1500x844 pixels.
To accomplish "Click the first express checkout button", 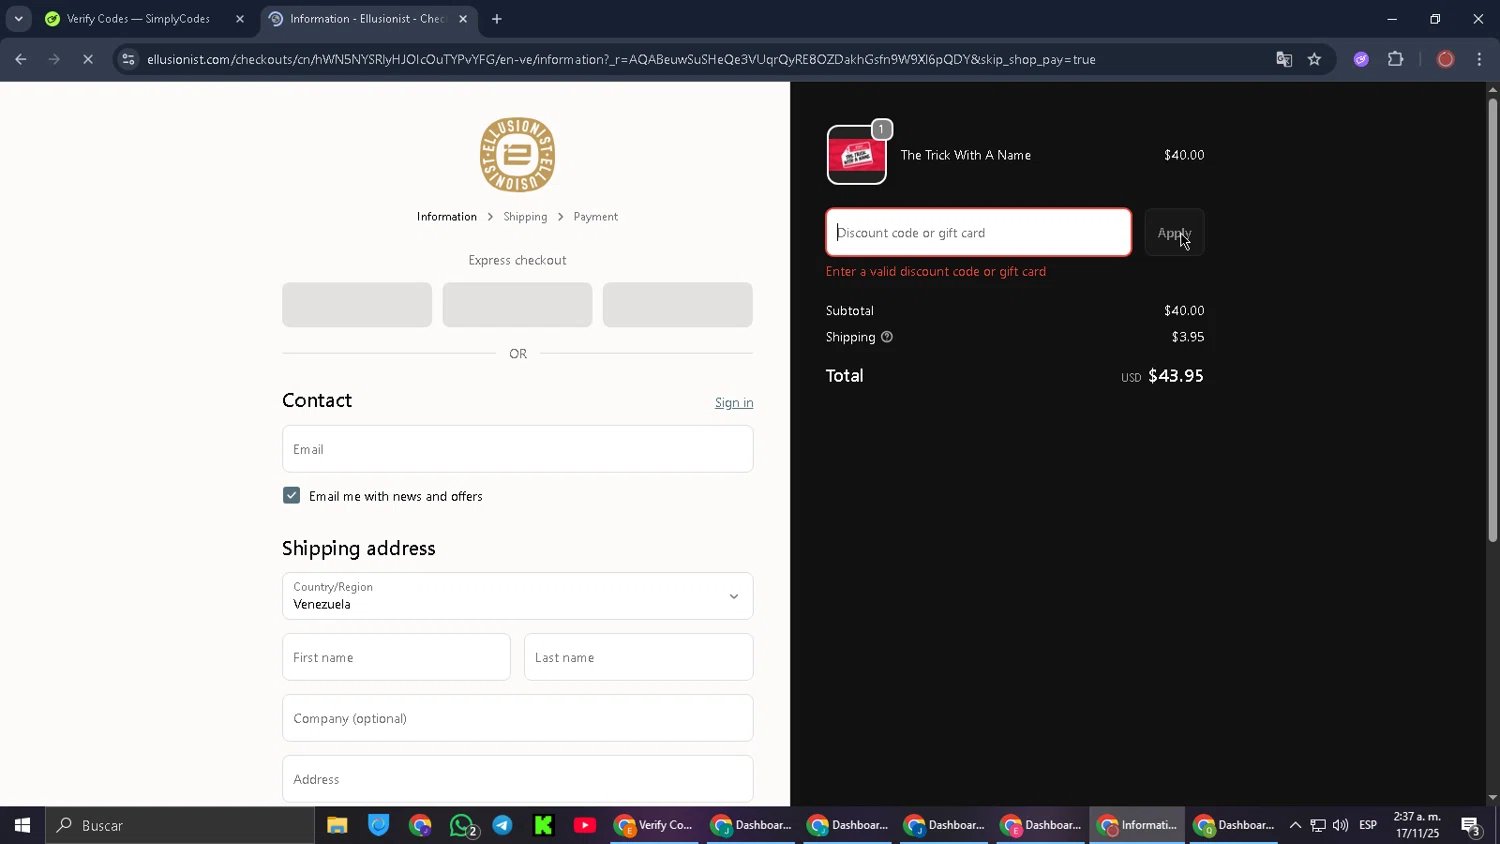I will (357, 305).
